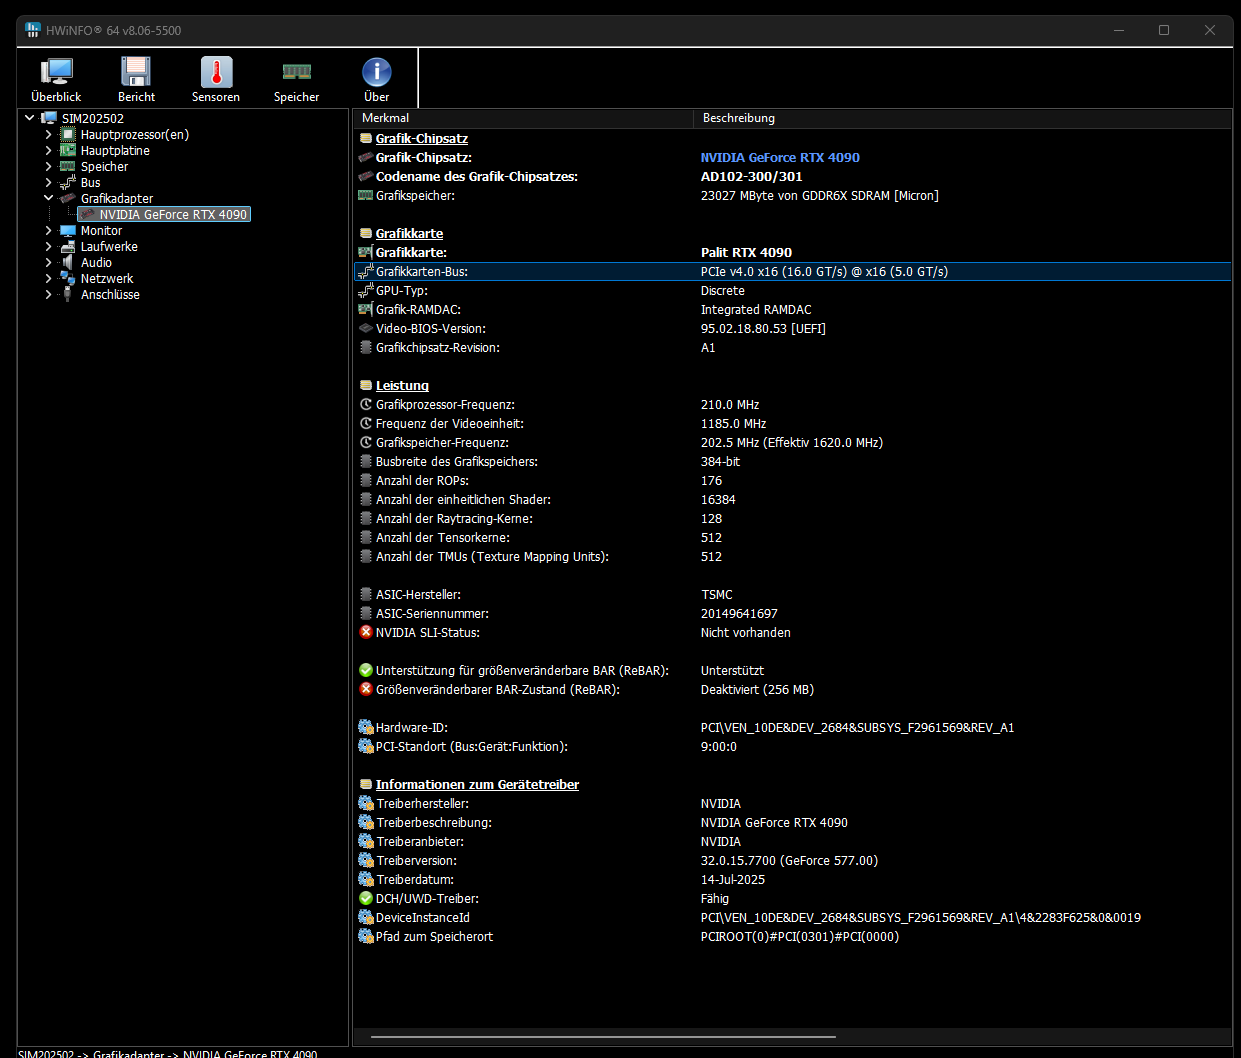Expand the Monitor tree node arrow
This screenshot has height=1058, width=1241.
pos(48,230)
